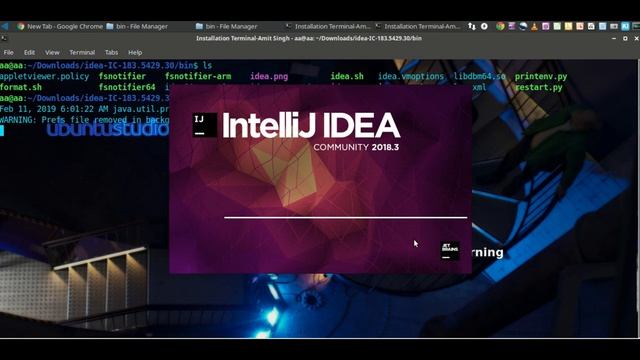Click the network up-down arrows tray icon
The width and height of the screenshot is (640, 360).
click(471, 26)
